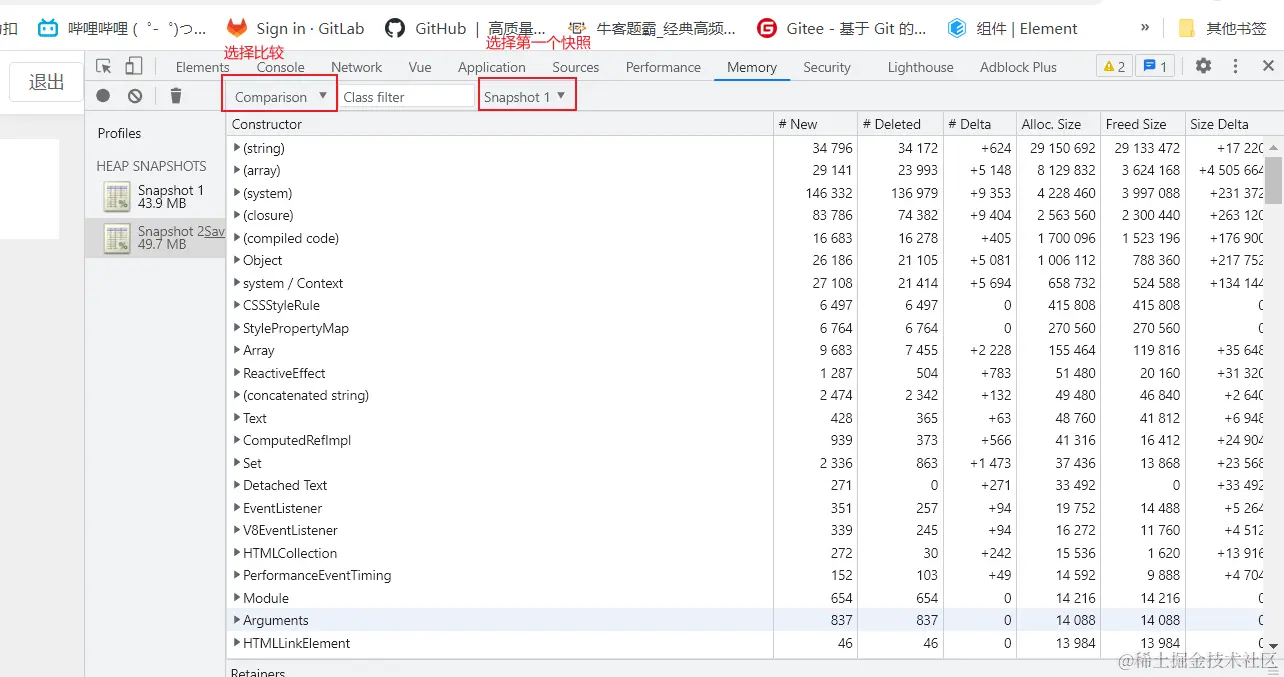The image size is (1284, 677).
Task: Select the PerformanceEventTiming row
Action: point(746,575)
